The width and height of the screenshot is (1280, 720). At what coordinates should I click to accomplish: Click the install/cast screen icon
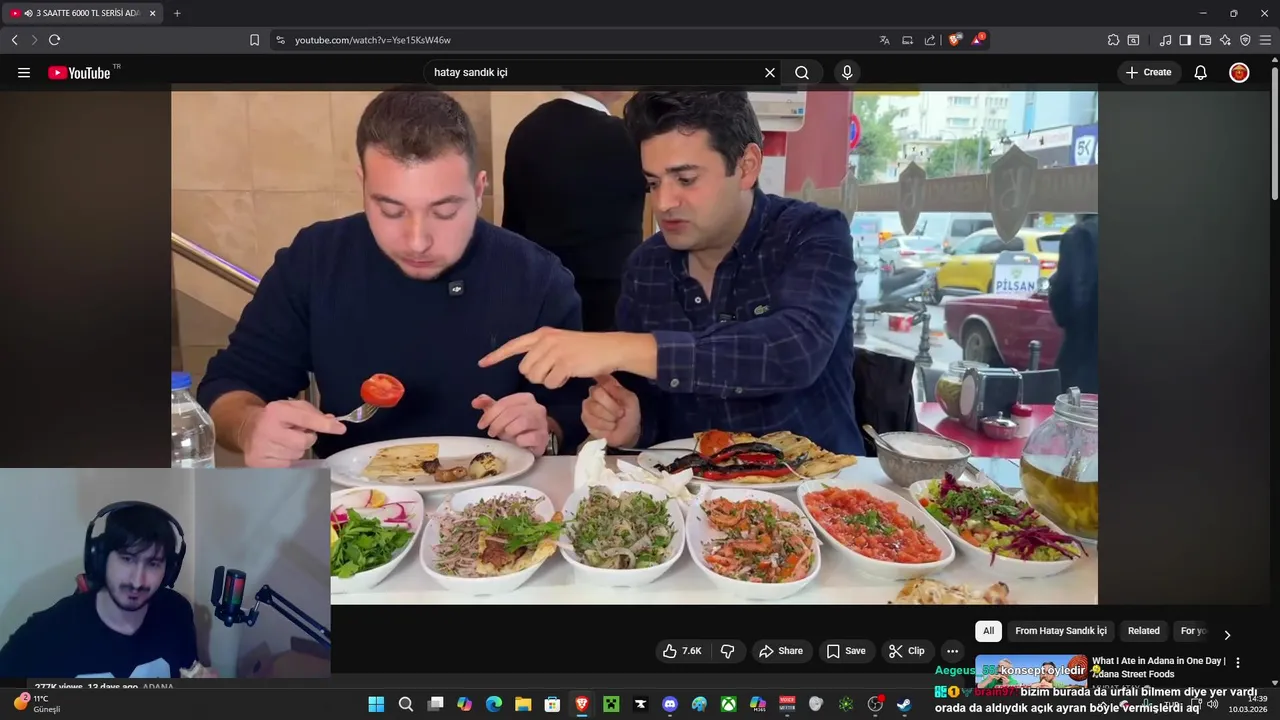point(907,40)
